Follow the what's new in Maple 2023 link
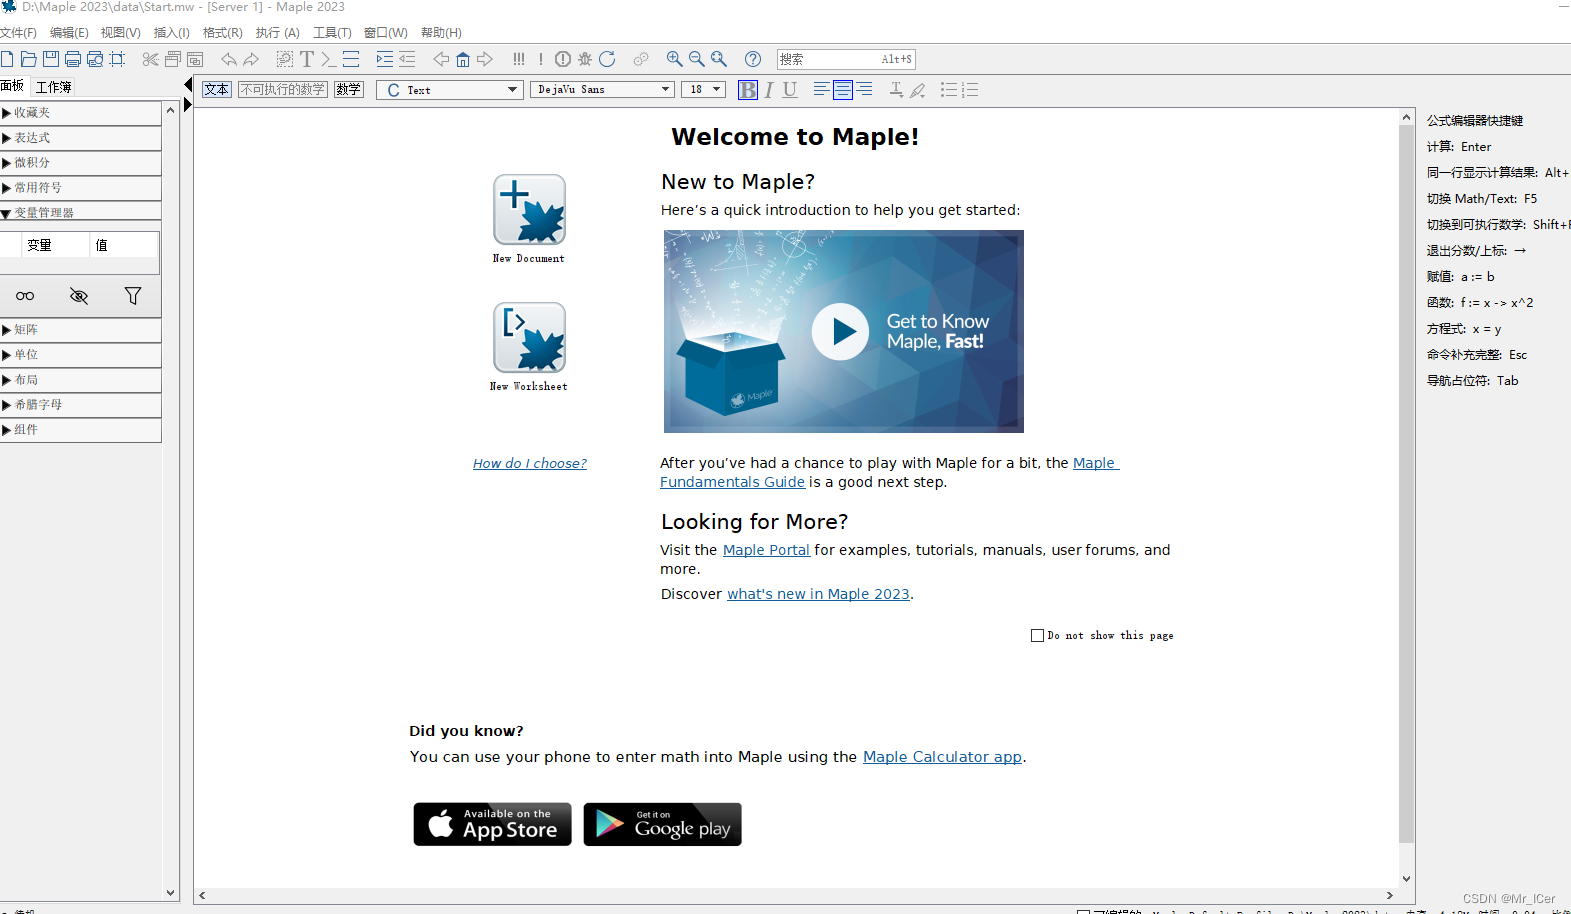This screenshot has height=914, width=1571. click(x=818, y=594)
